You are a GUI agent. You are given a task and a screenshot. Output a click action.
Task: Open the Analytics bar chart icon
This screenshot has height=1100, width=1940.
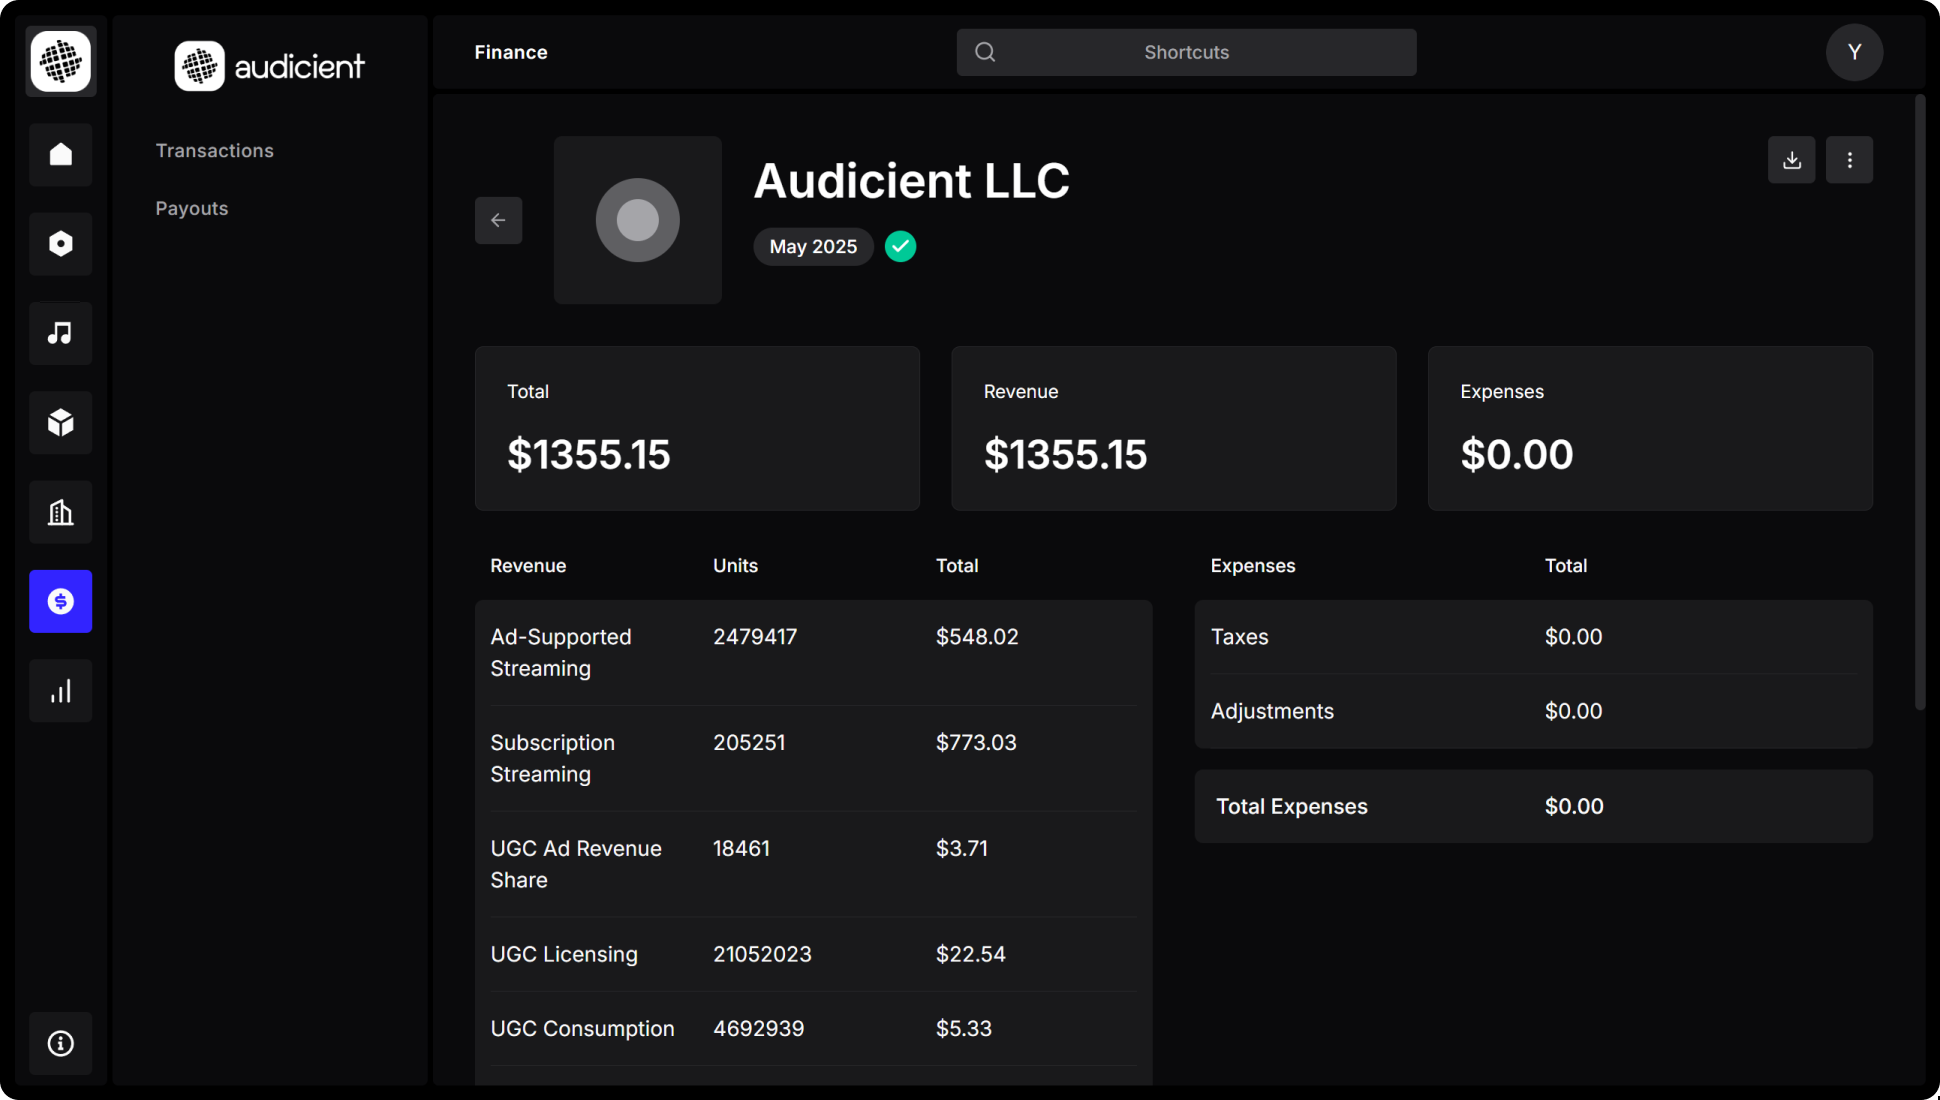60,690
